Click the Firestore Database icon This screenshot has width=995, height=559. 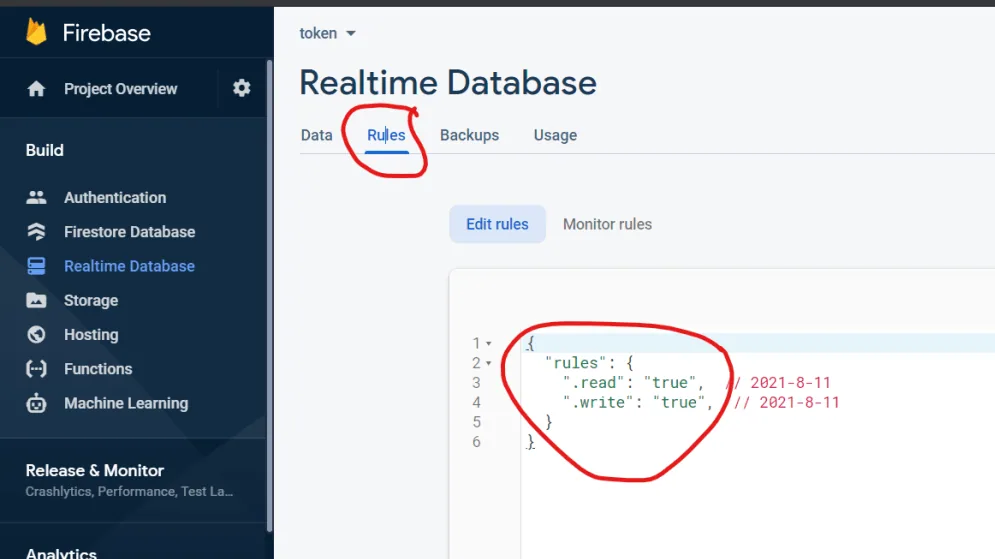[x=36, y=232]
